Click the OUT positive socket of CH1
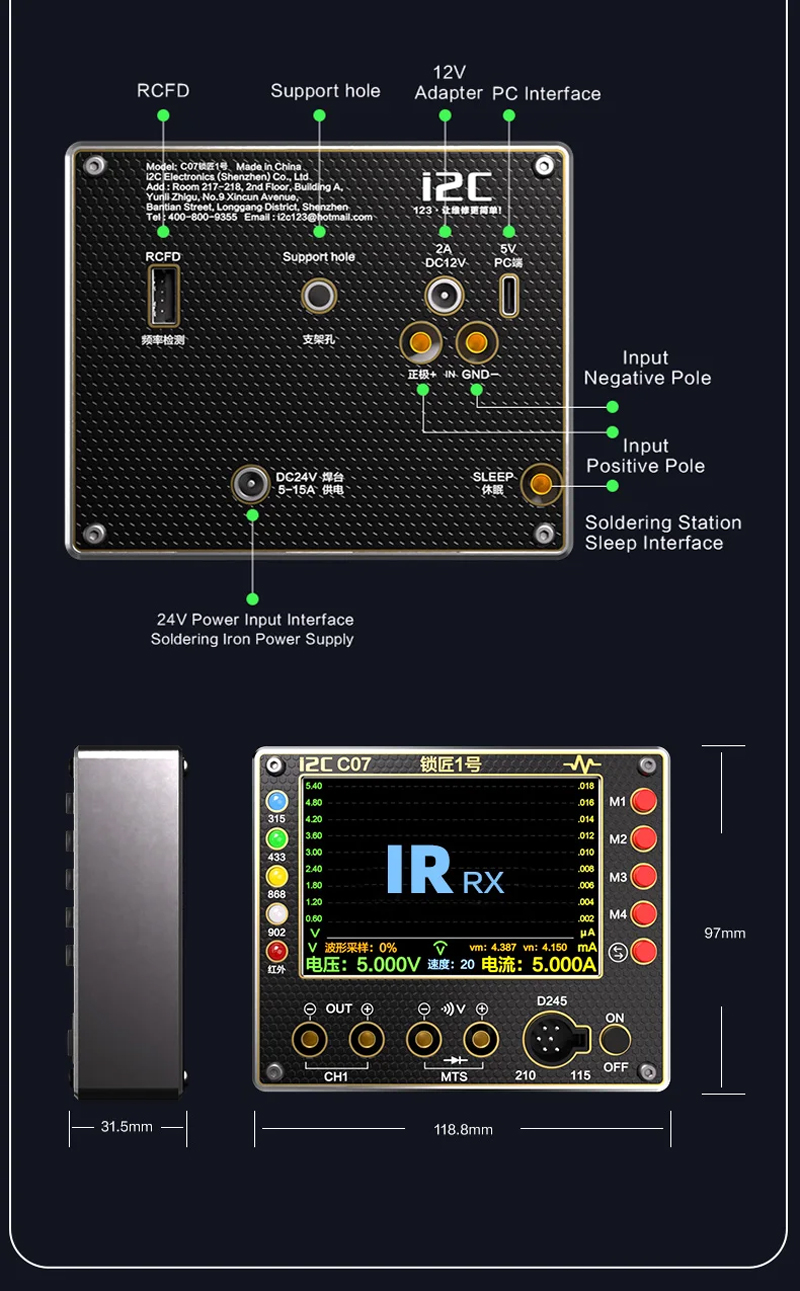This screenshot has width=800, height=1291. point(367,1040)
